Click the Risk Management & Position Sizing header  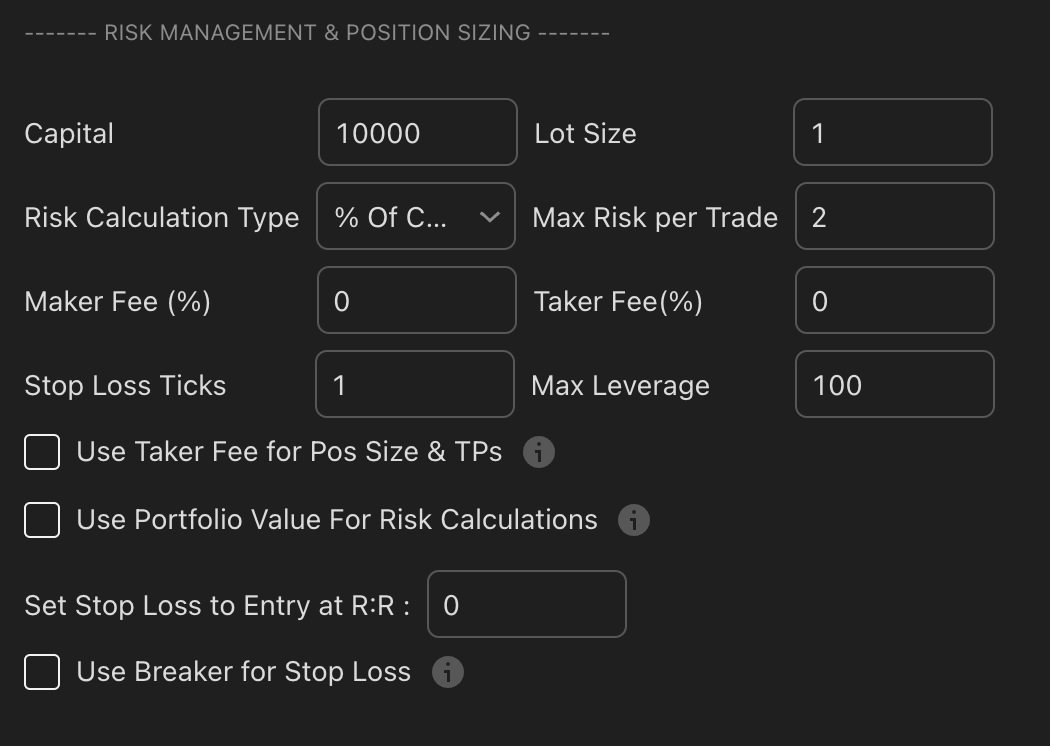pos(317,32)
